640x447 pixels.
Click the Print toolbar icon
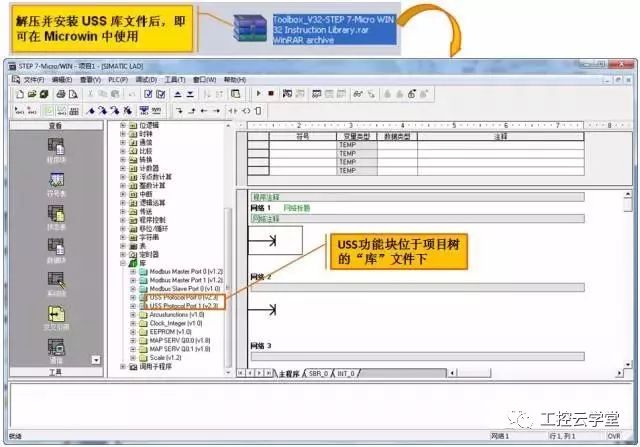tap(61, 94)
